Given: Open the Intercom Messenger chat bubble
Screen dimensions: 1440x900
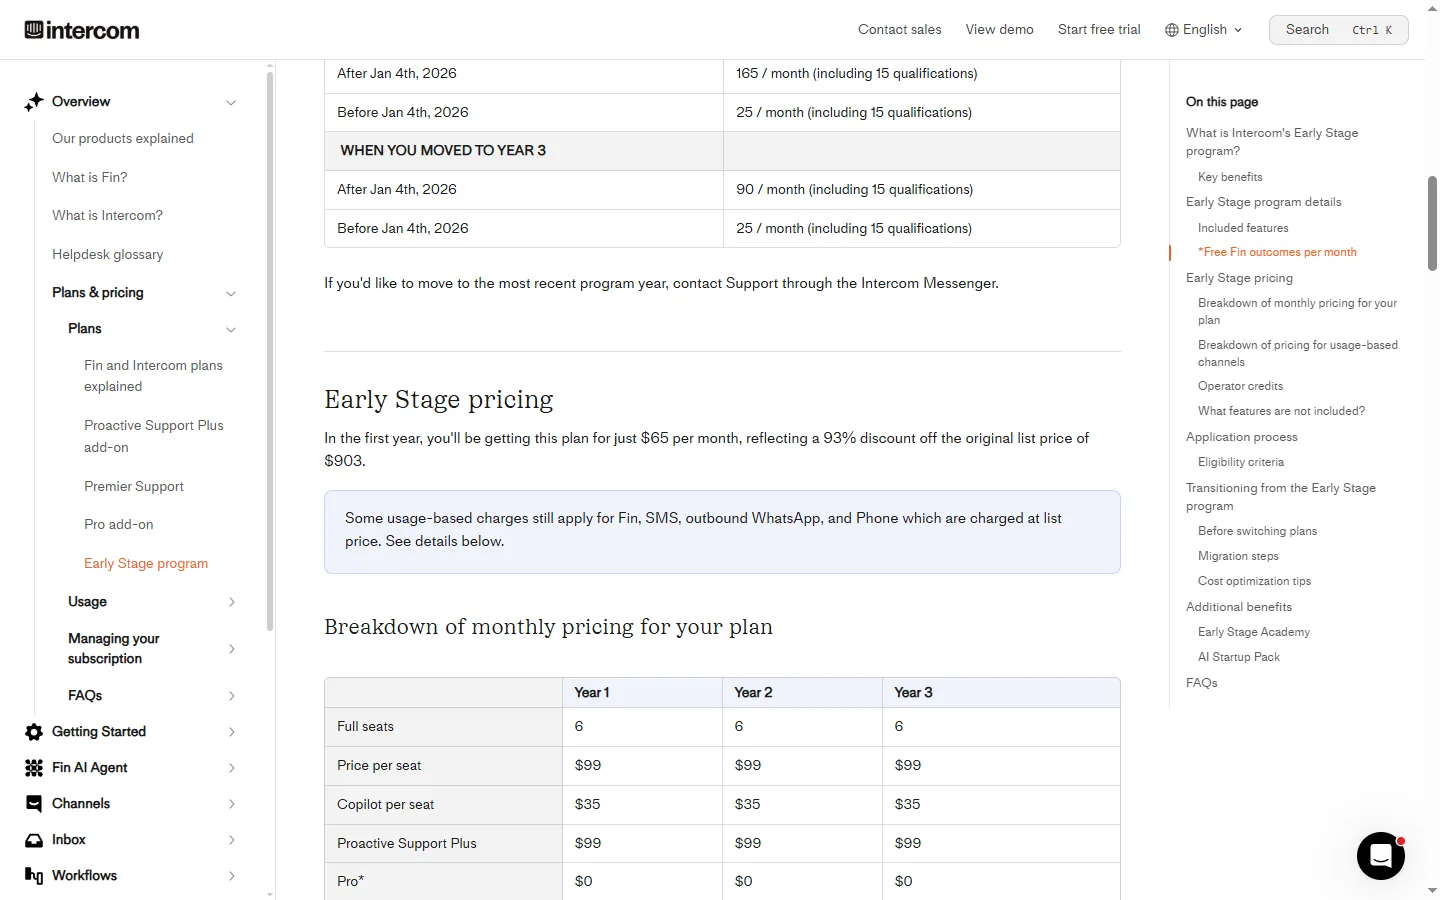Looking at the screenshot, I should (x=1380, y=856).
